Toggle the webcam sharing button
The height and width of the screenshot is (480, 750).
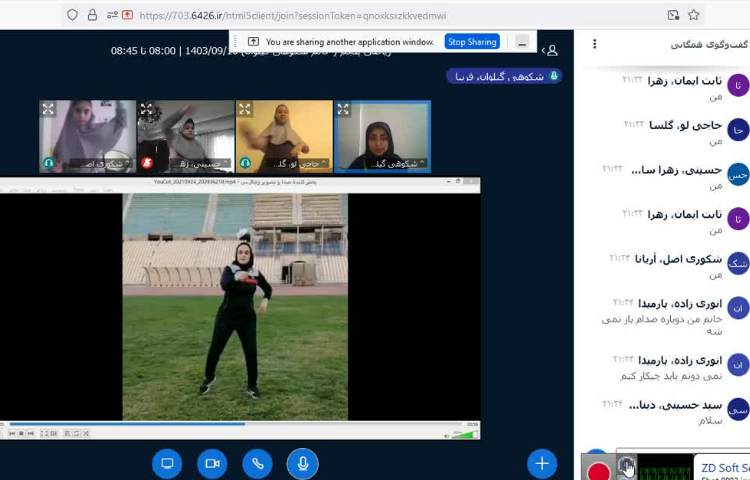[212, 463]
